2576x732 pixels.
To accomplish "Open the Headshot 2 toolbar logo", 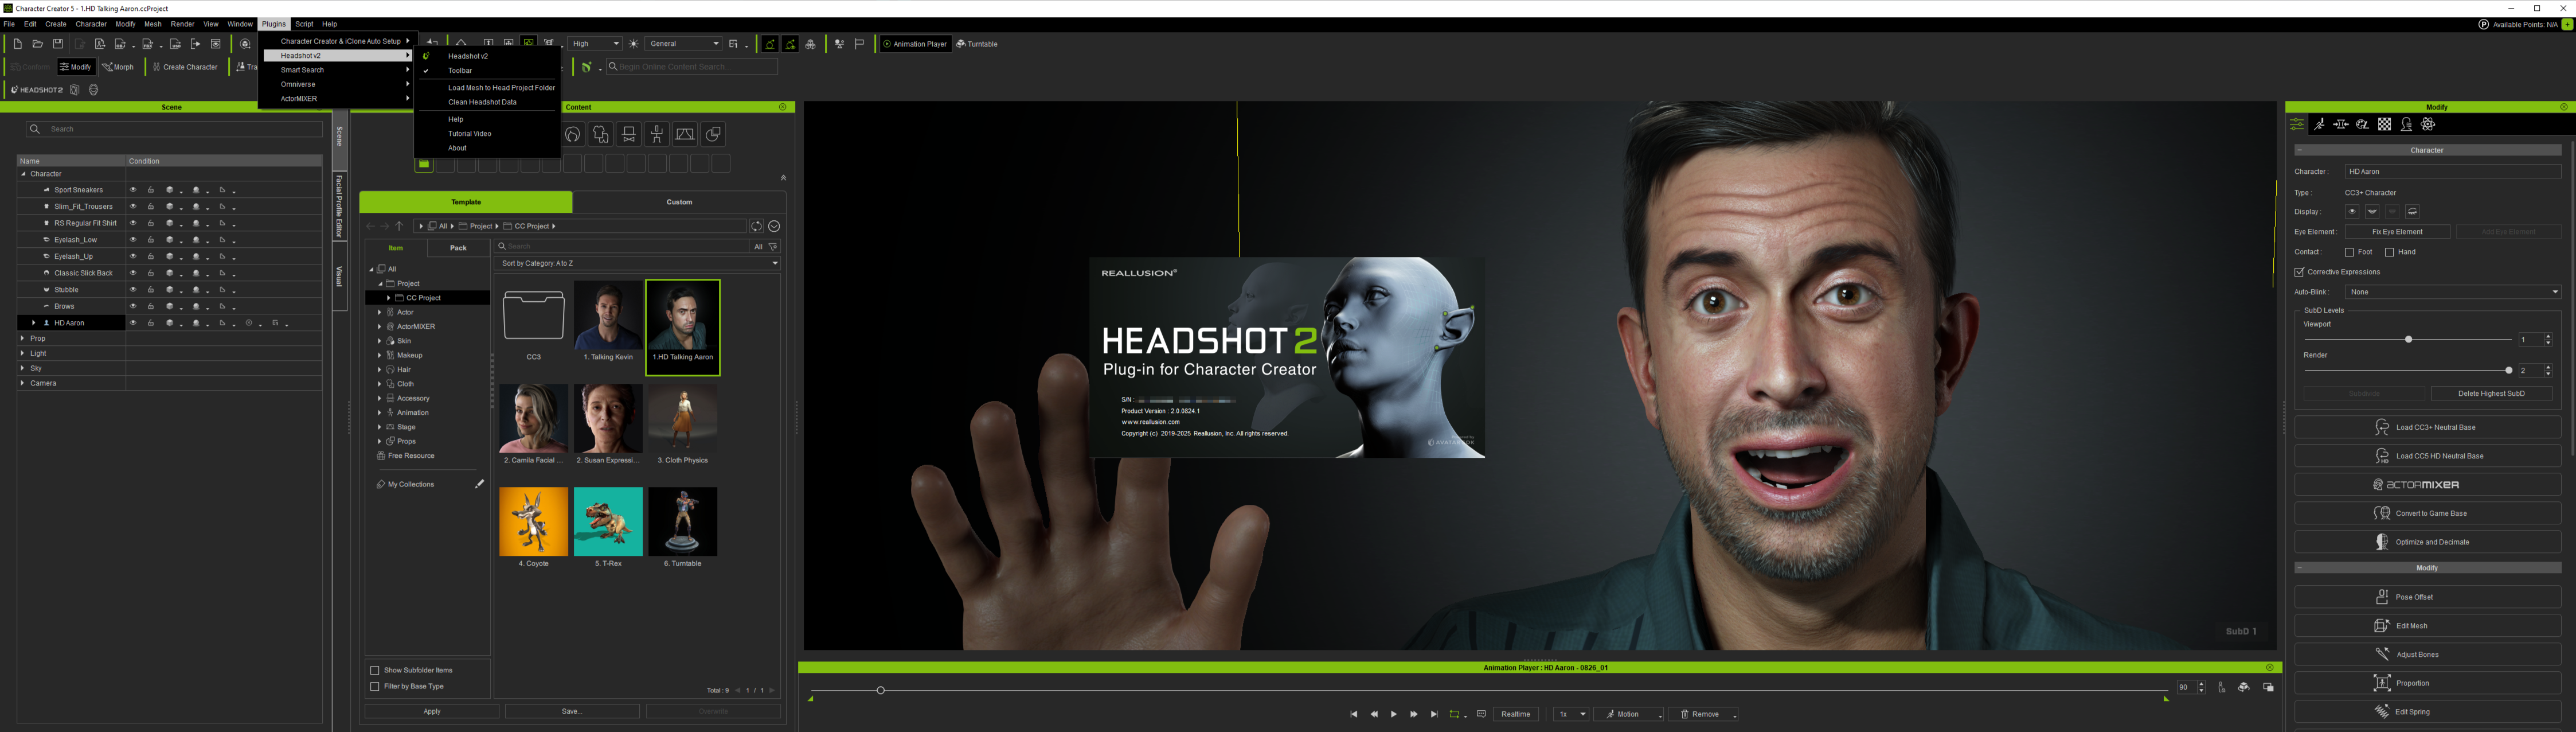I will tap(38, 90).
